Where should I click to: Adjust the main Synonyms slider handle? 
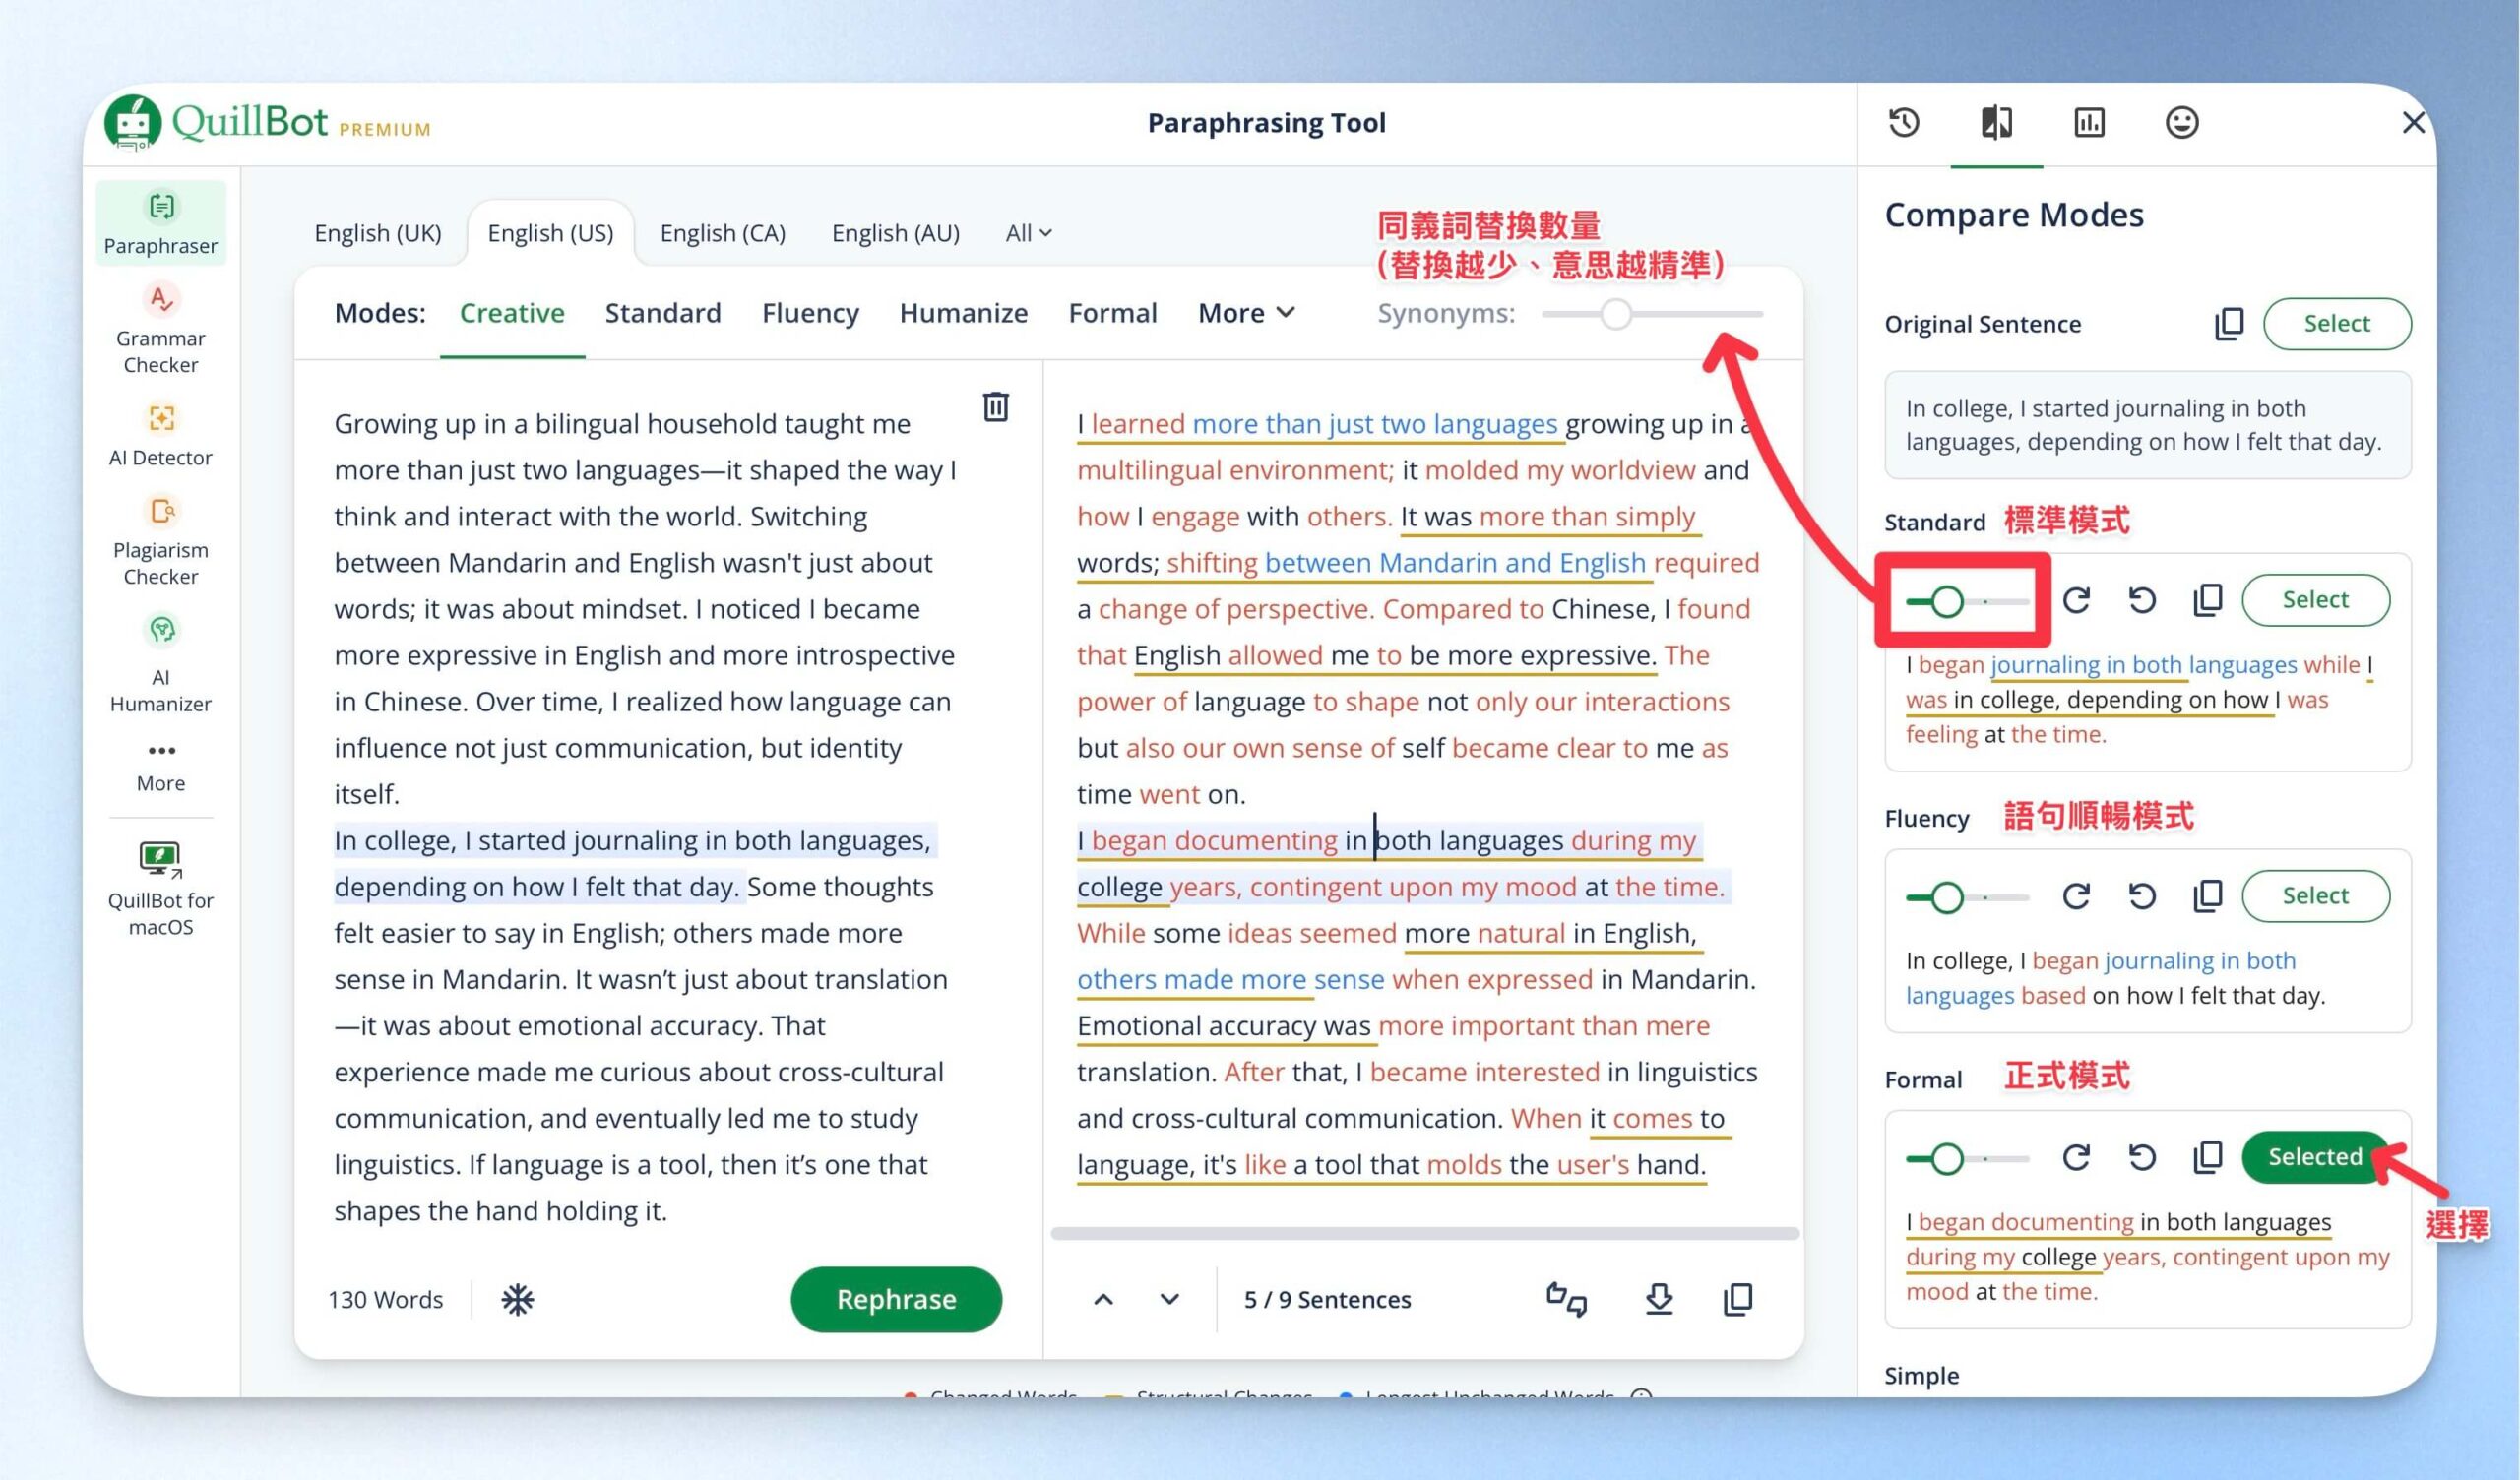click(x=1616, y=314)
